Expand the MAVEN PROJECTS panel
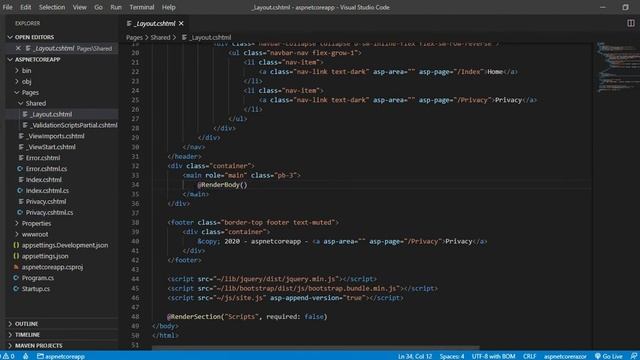The width and height of the screenshot is (640, 360). pos(39,346)
